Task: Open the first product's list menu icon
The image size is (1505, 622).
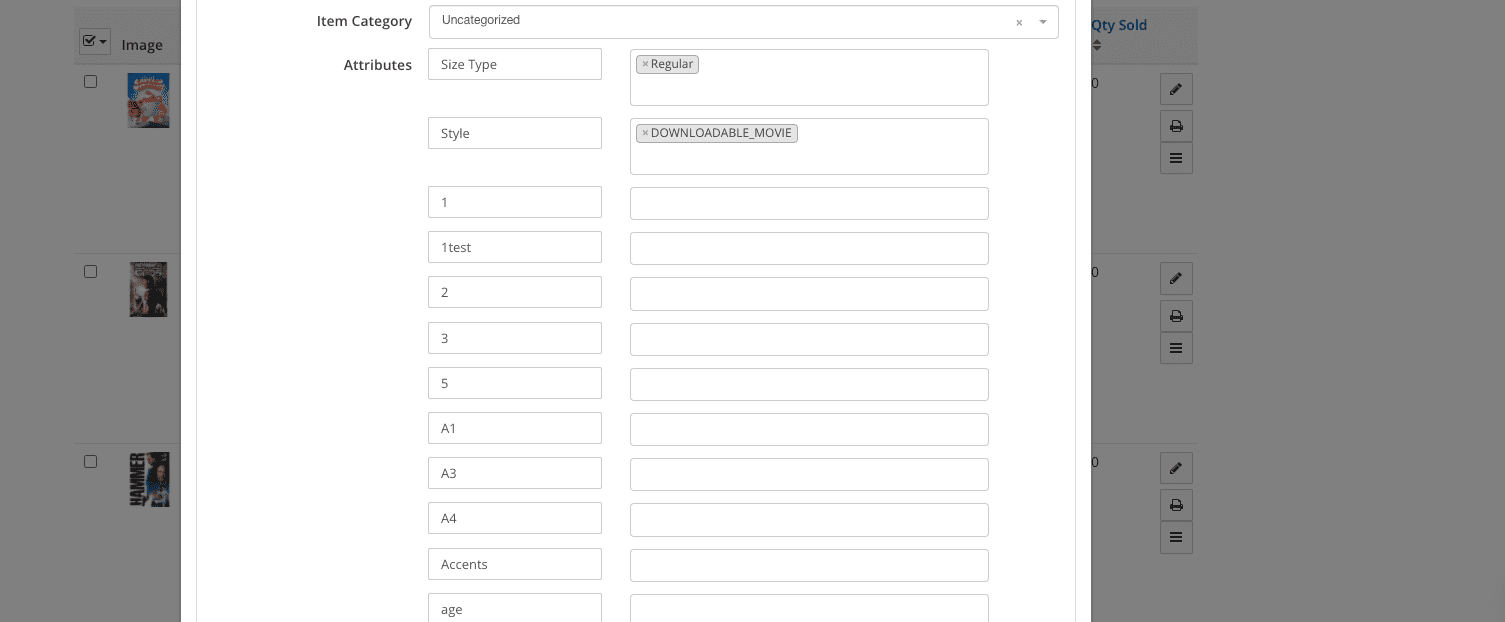Action: tap(1176, 158)
